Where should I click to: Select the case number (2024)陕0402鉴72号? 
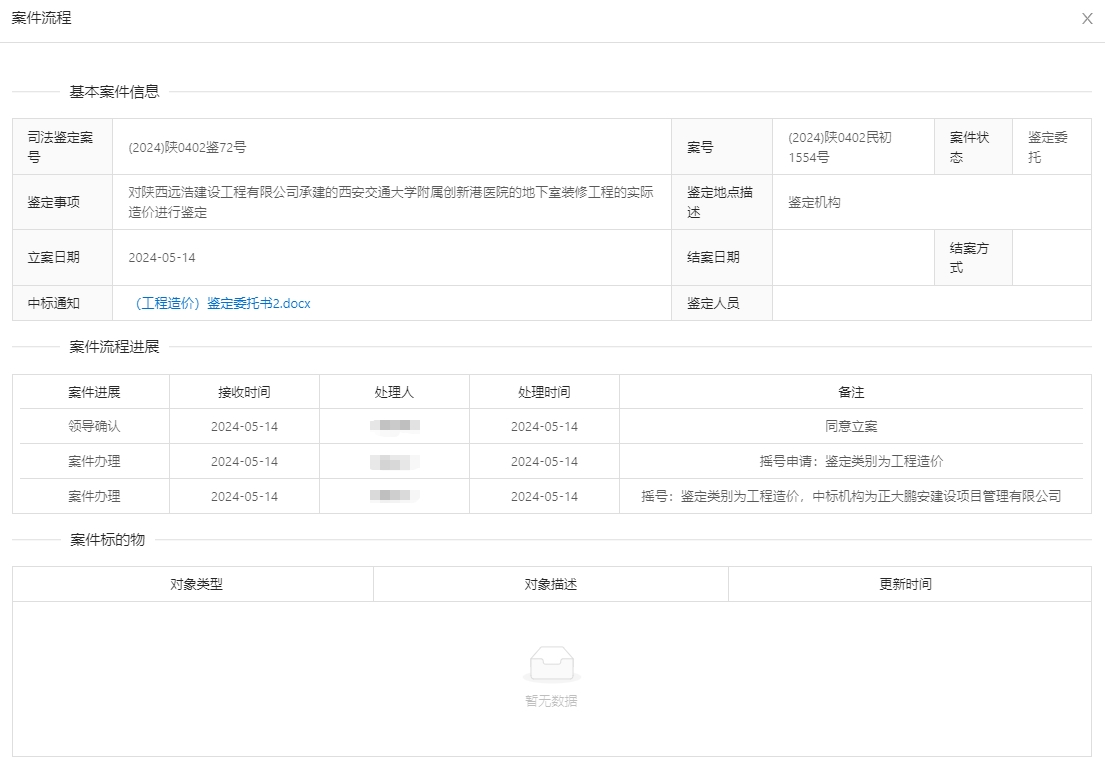pos(187,147)
